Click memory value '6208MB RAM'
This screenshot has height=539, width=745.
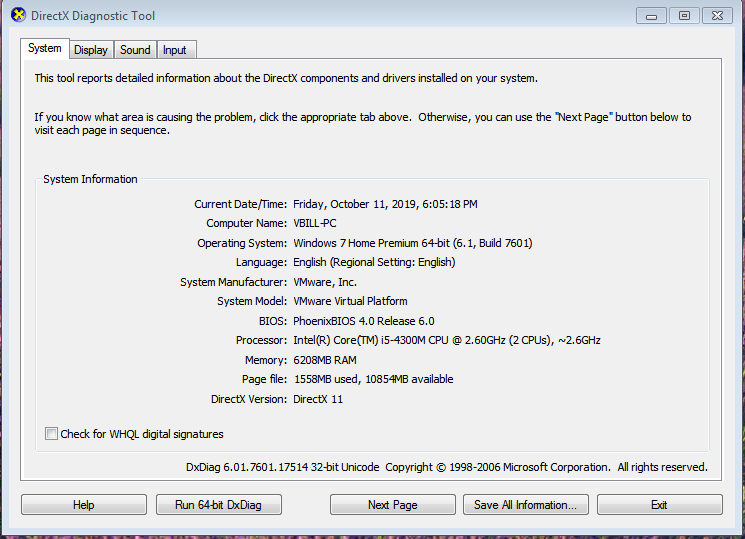[325, 360]
